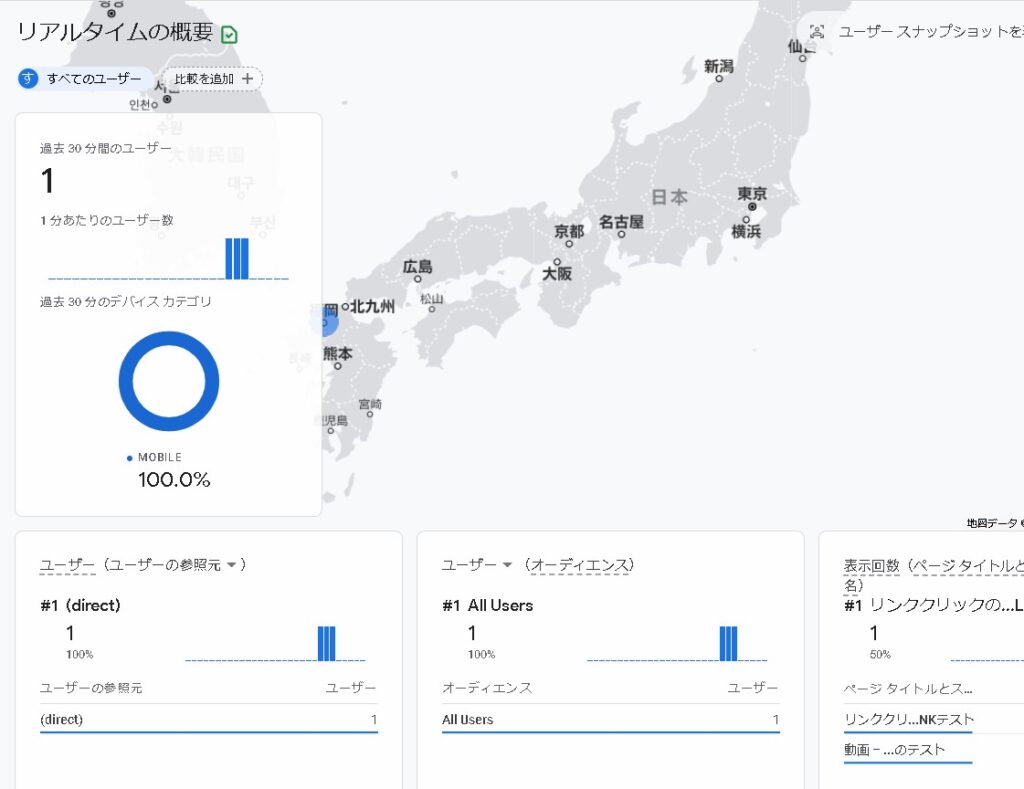The image size is (1024, 789).
Task: Select the All Users audience row
Action: click(610, 719)
